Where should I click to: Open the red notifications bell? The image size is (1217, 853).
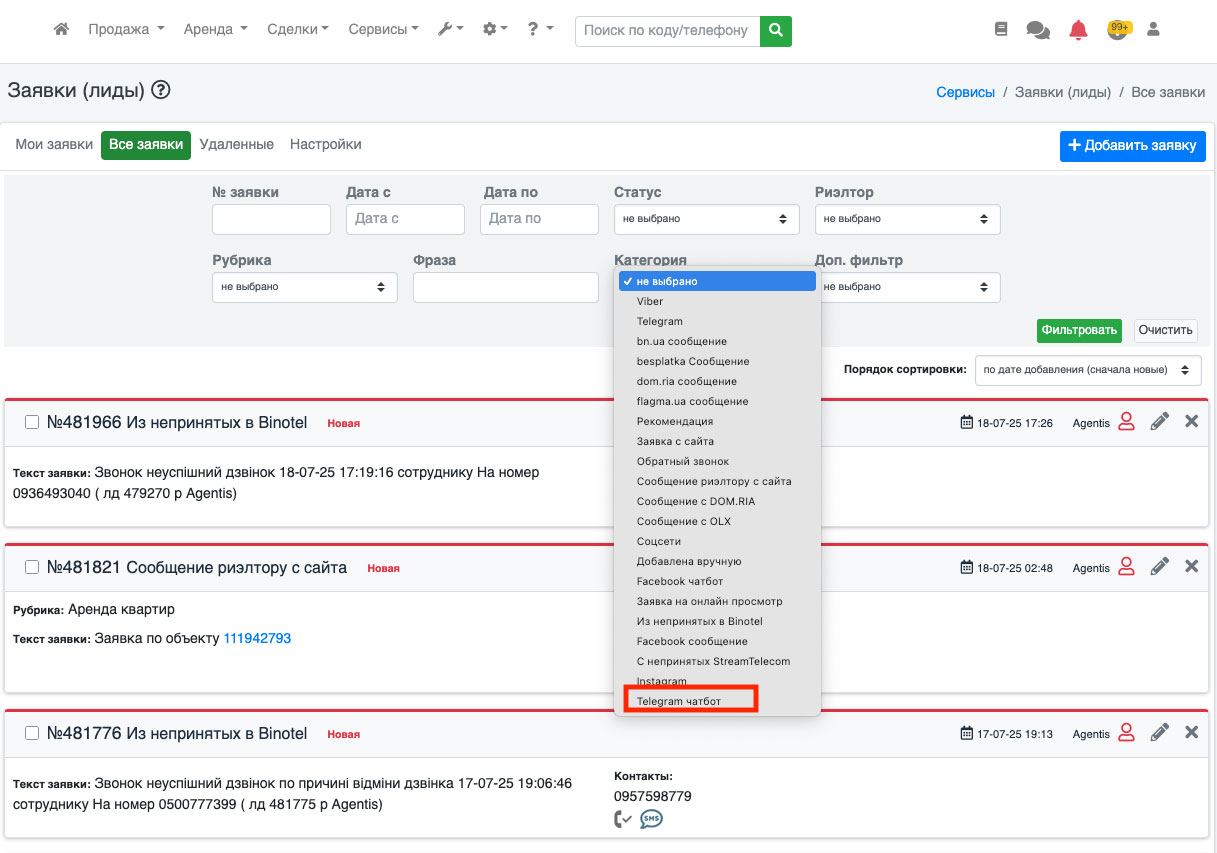click(1078, 31)
